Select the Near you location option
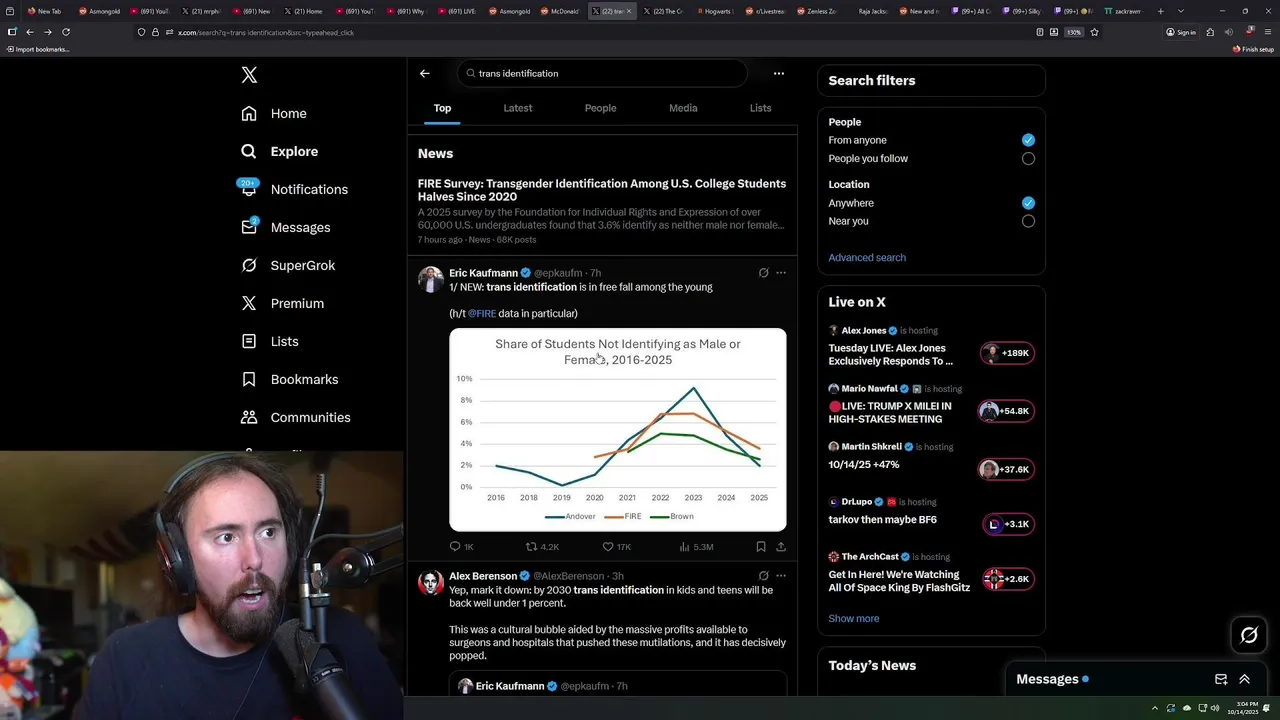Image resolution: width=1280 pixels, height=720 pixels. point(1028,221)
